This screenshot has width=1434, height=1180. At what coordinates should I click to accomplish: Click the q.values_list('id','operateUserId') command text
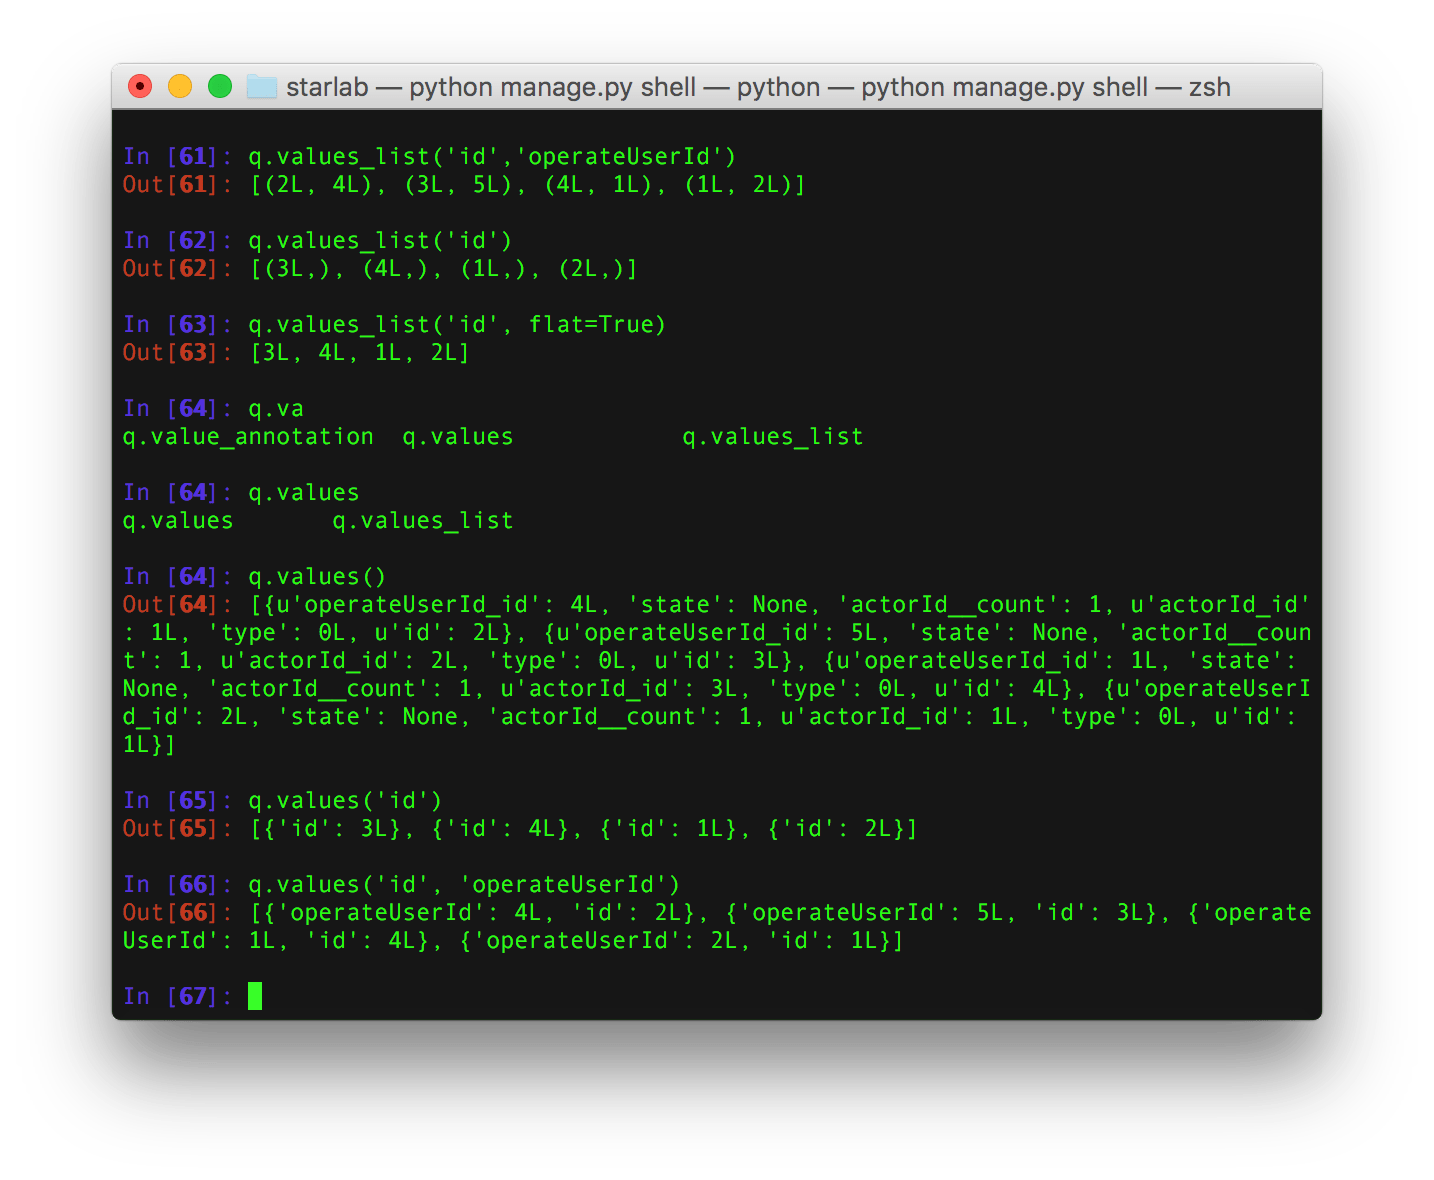pos(493,156)
